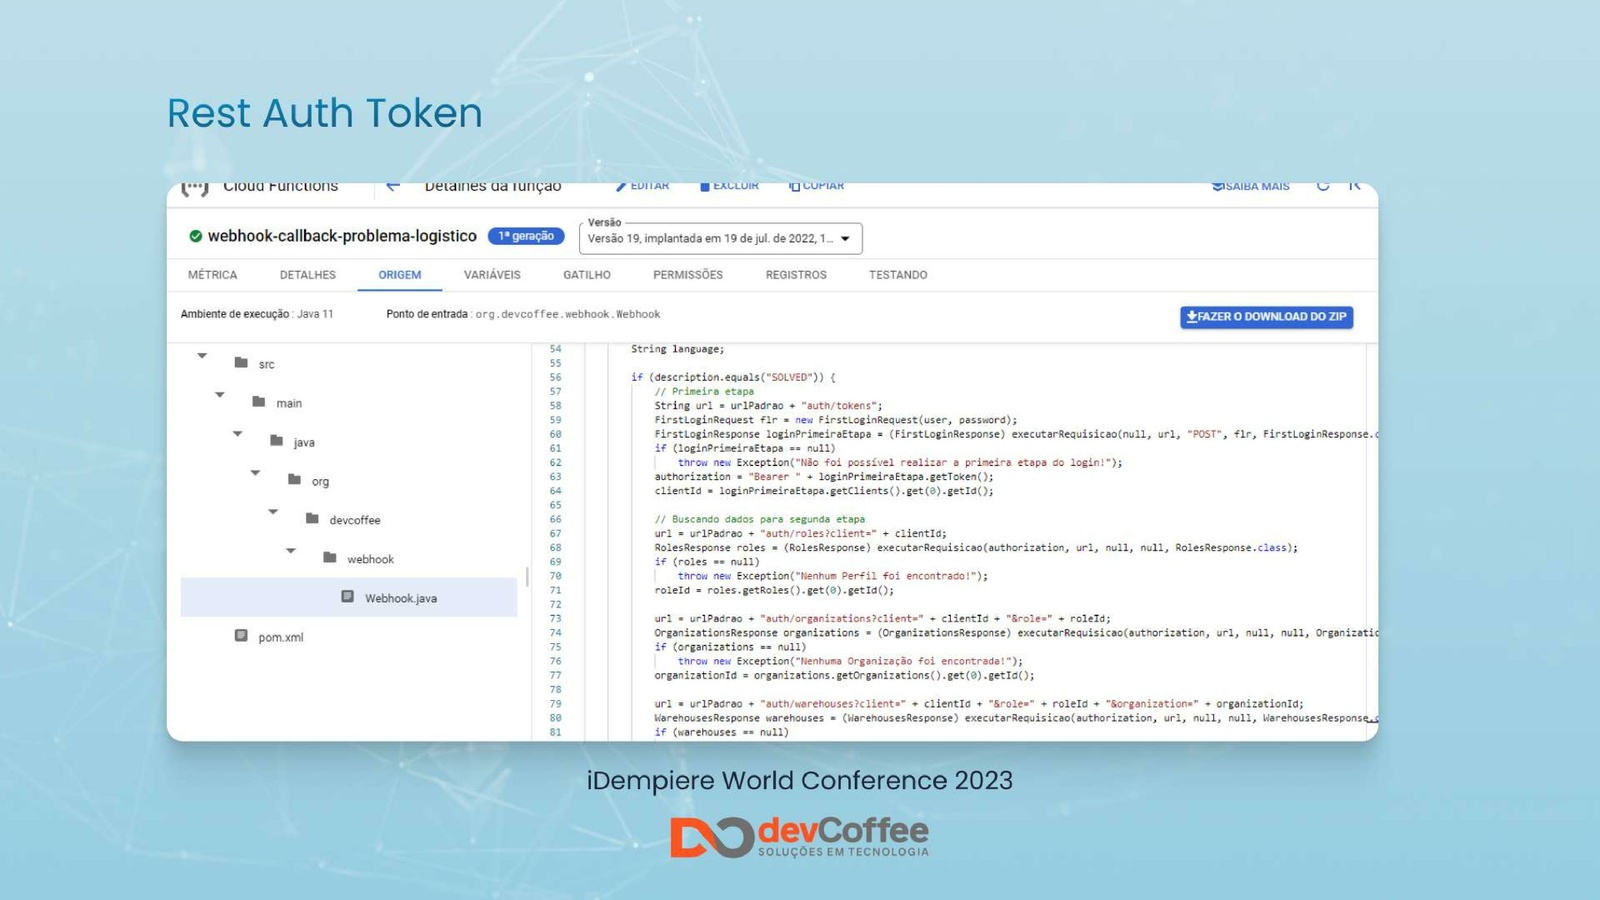Switch to the Métrica tab
The image size is (1600, 900).
212,275
